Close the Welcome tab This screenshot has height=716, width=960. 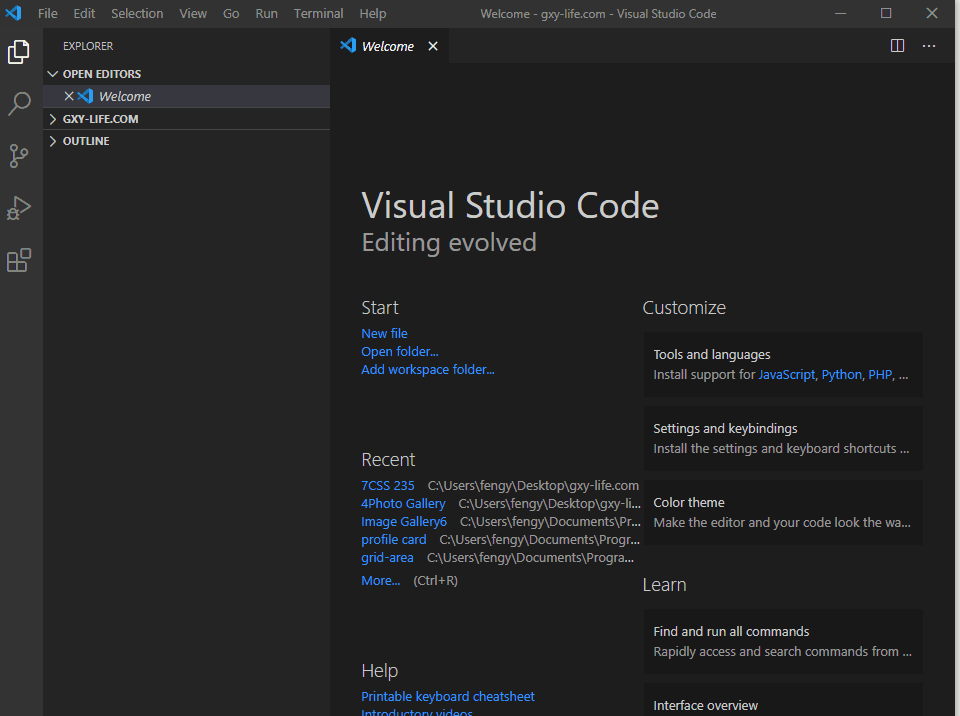pyautogui.click(x=433, y=46)
